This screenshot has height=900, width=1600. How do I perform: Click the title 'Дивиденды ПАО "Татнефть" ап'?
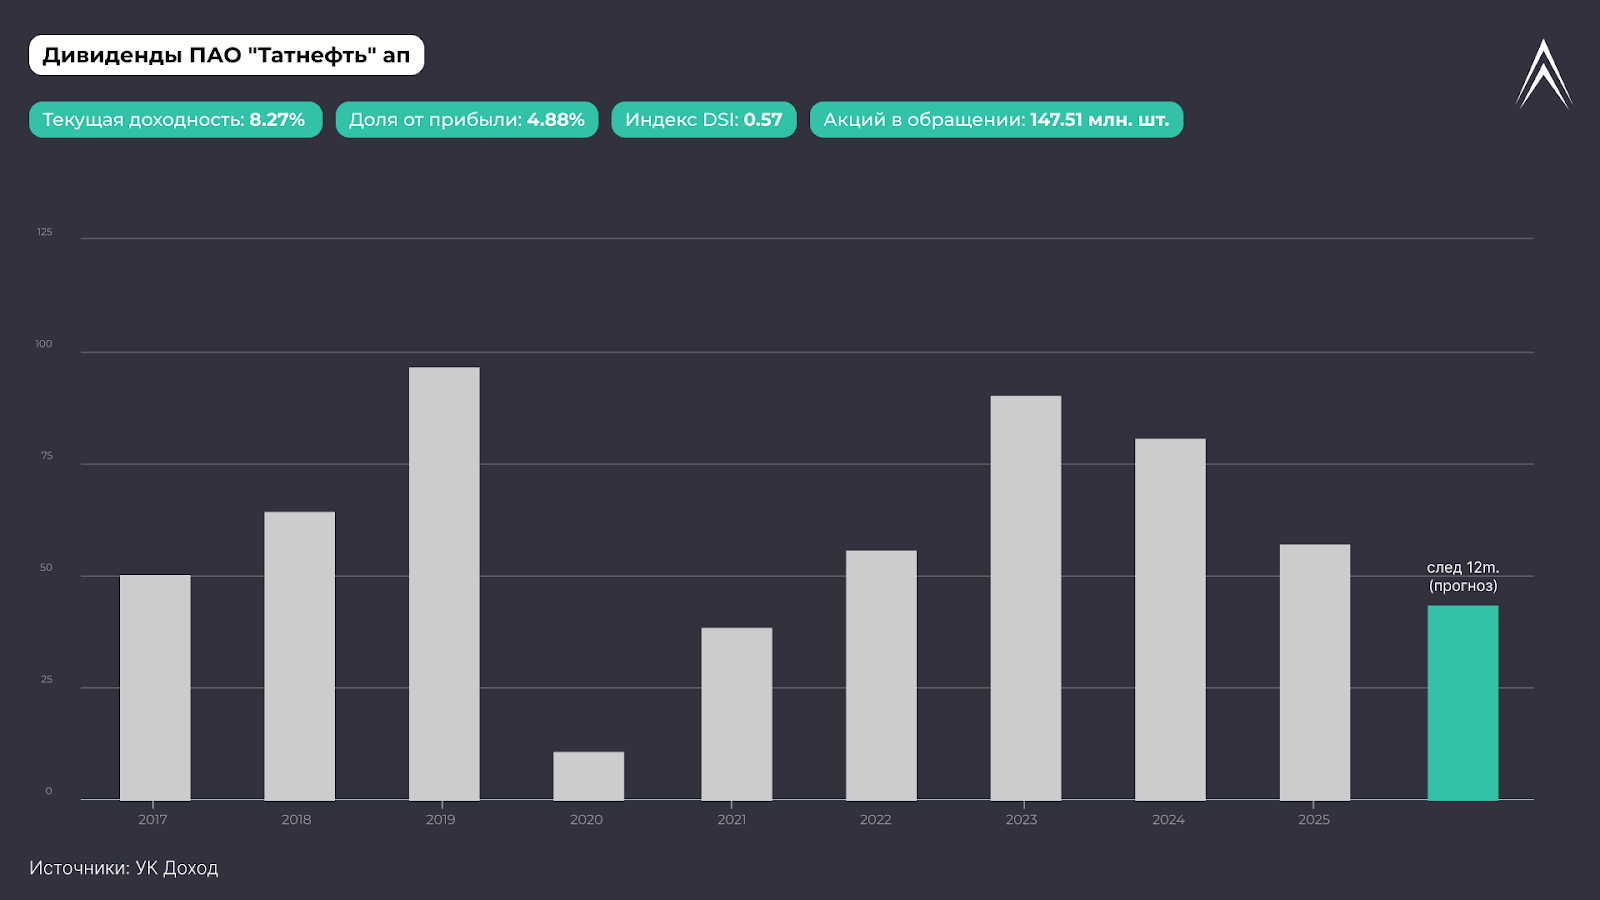pos(227,55)
